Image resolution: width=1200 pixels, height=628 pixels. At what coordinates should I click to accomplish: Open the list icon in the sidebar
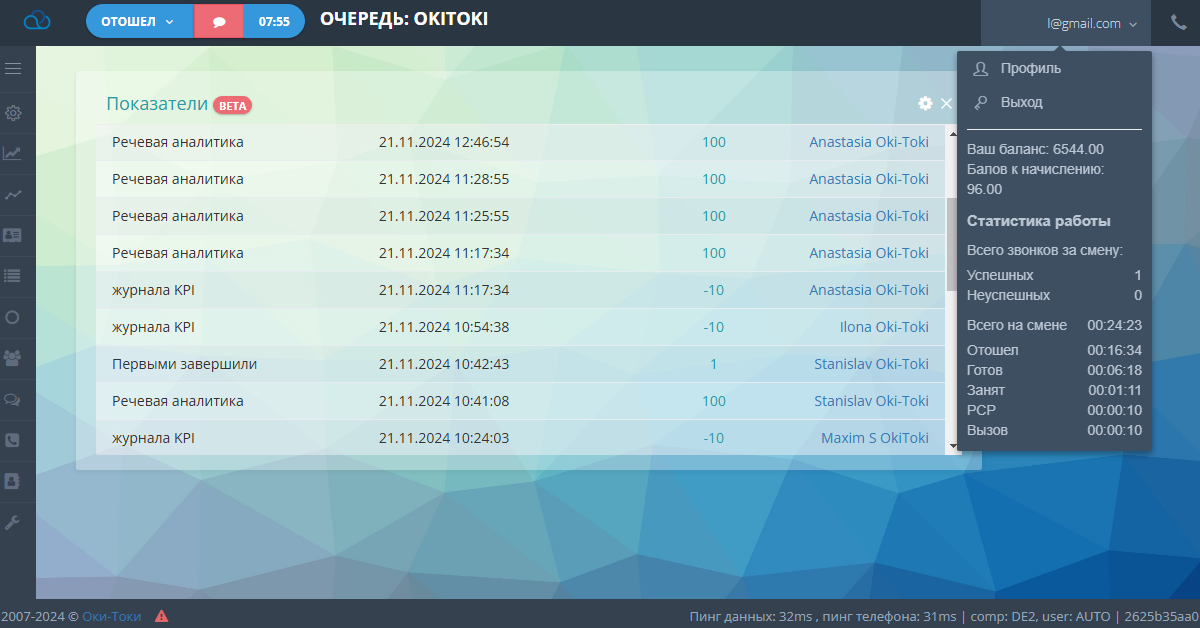(x=13, y=275)
